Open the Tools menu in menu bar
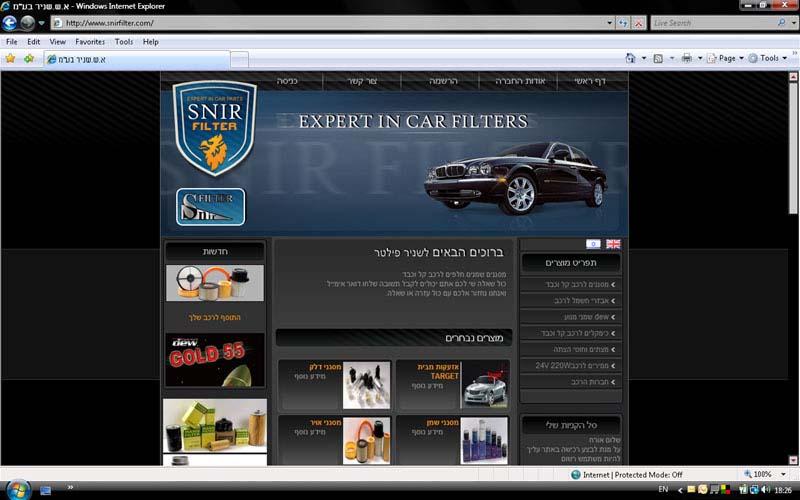This screenshot has width=800, height=500. 123,42
